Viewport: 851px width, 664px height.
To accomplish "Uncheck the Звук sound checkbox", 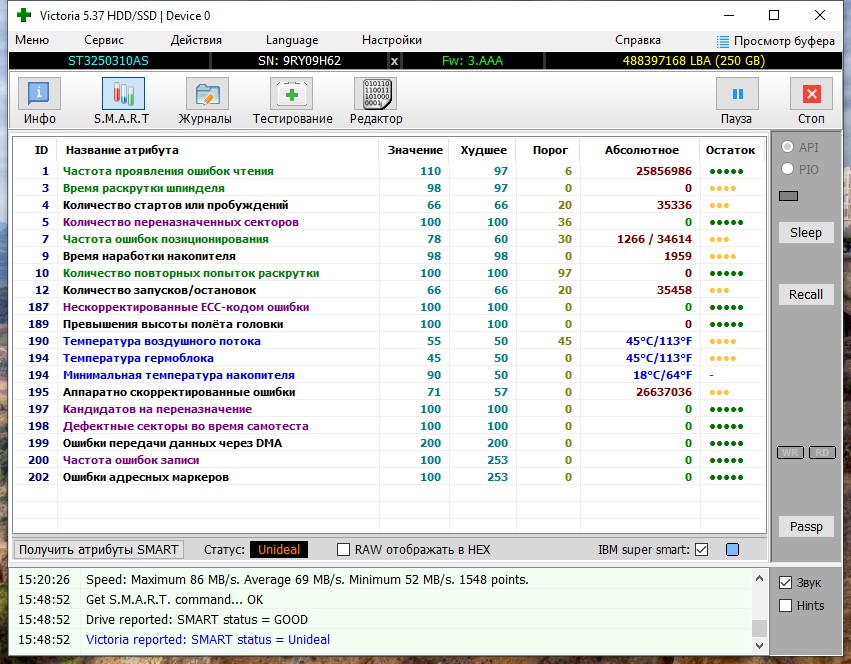I will 785,583.
